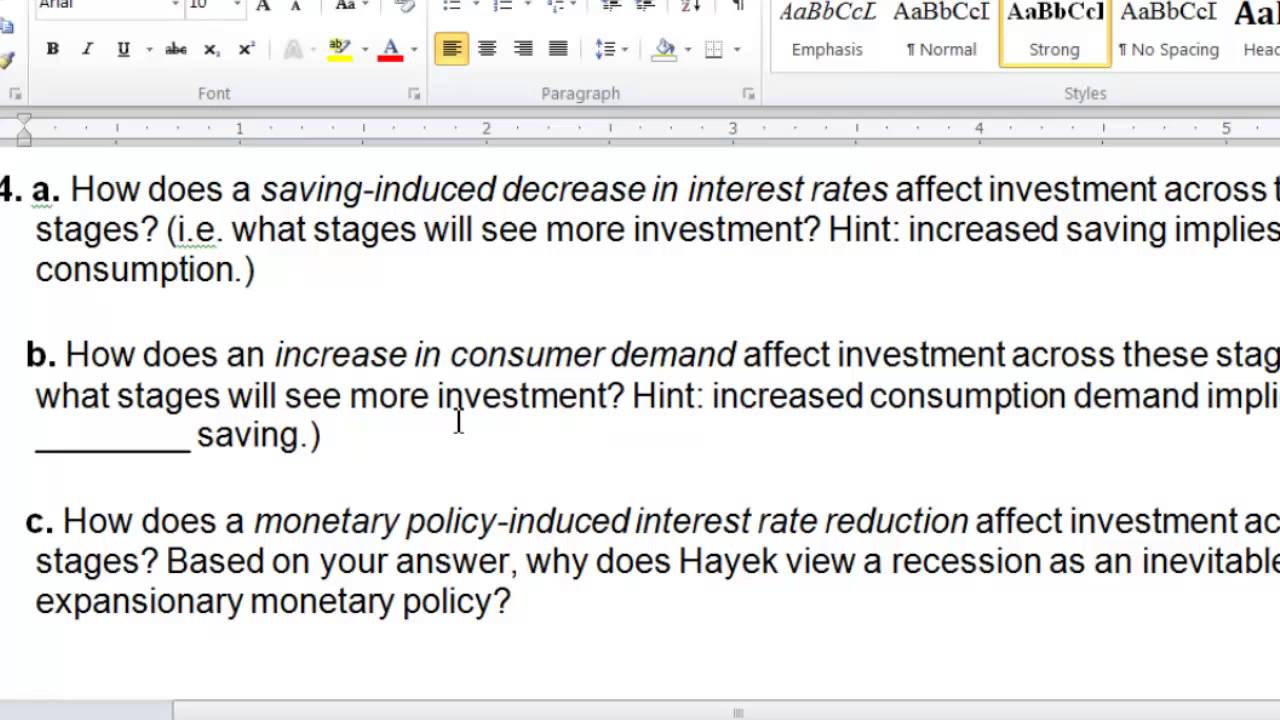Click the Shrink Font icon

click(296, 6)
